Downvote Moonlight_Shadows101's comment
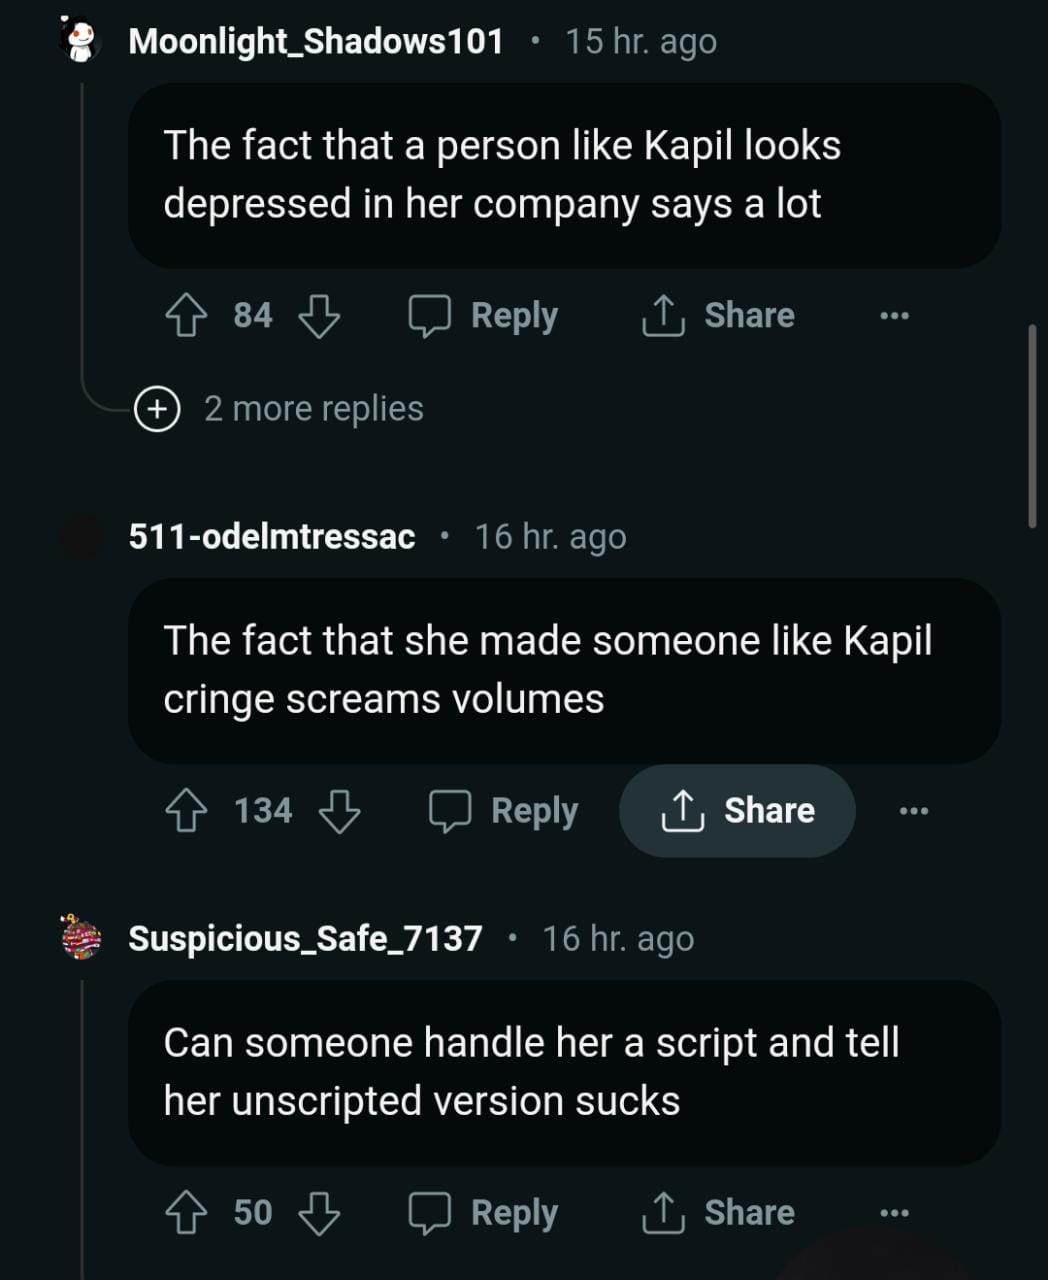Viewport: 1048px width, 1280px height. point(319,316)
